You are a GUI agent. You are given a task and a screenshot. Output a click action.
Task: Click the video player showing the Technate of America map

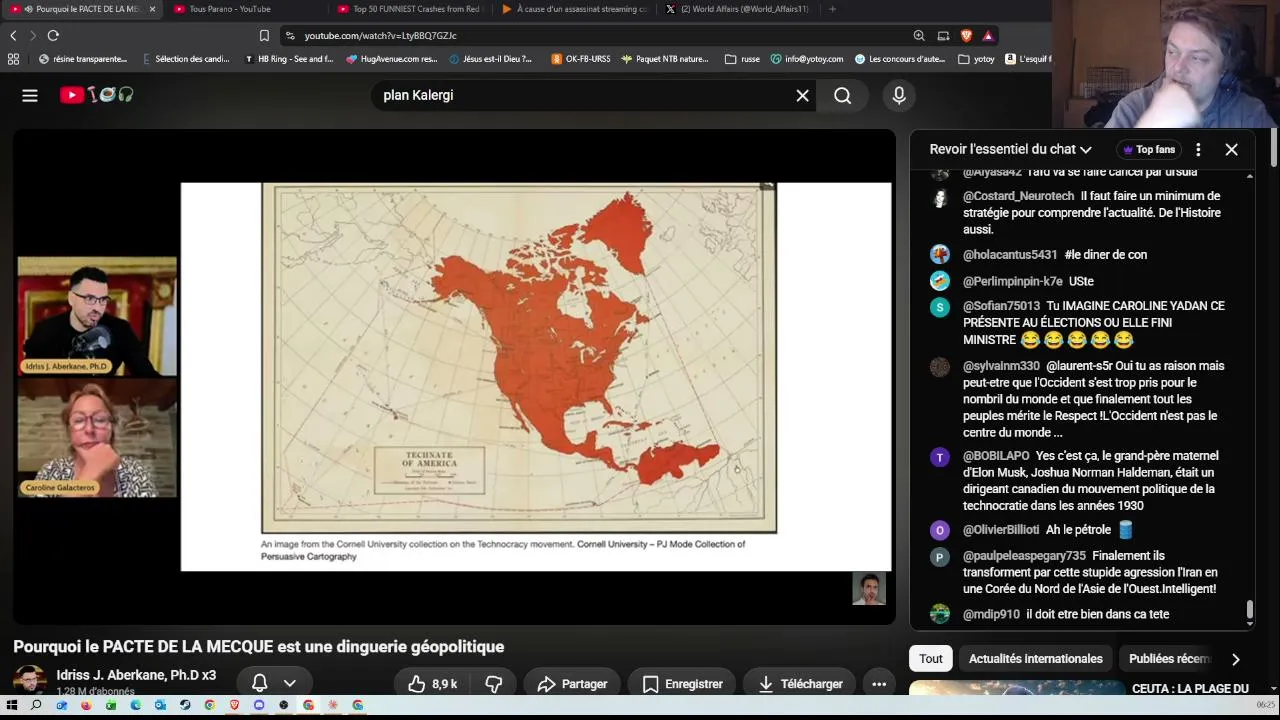[x=454, y=376]
